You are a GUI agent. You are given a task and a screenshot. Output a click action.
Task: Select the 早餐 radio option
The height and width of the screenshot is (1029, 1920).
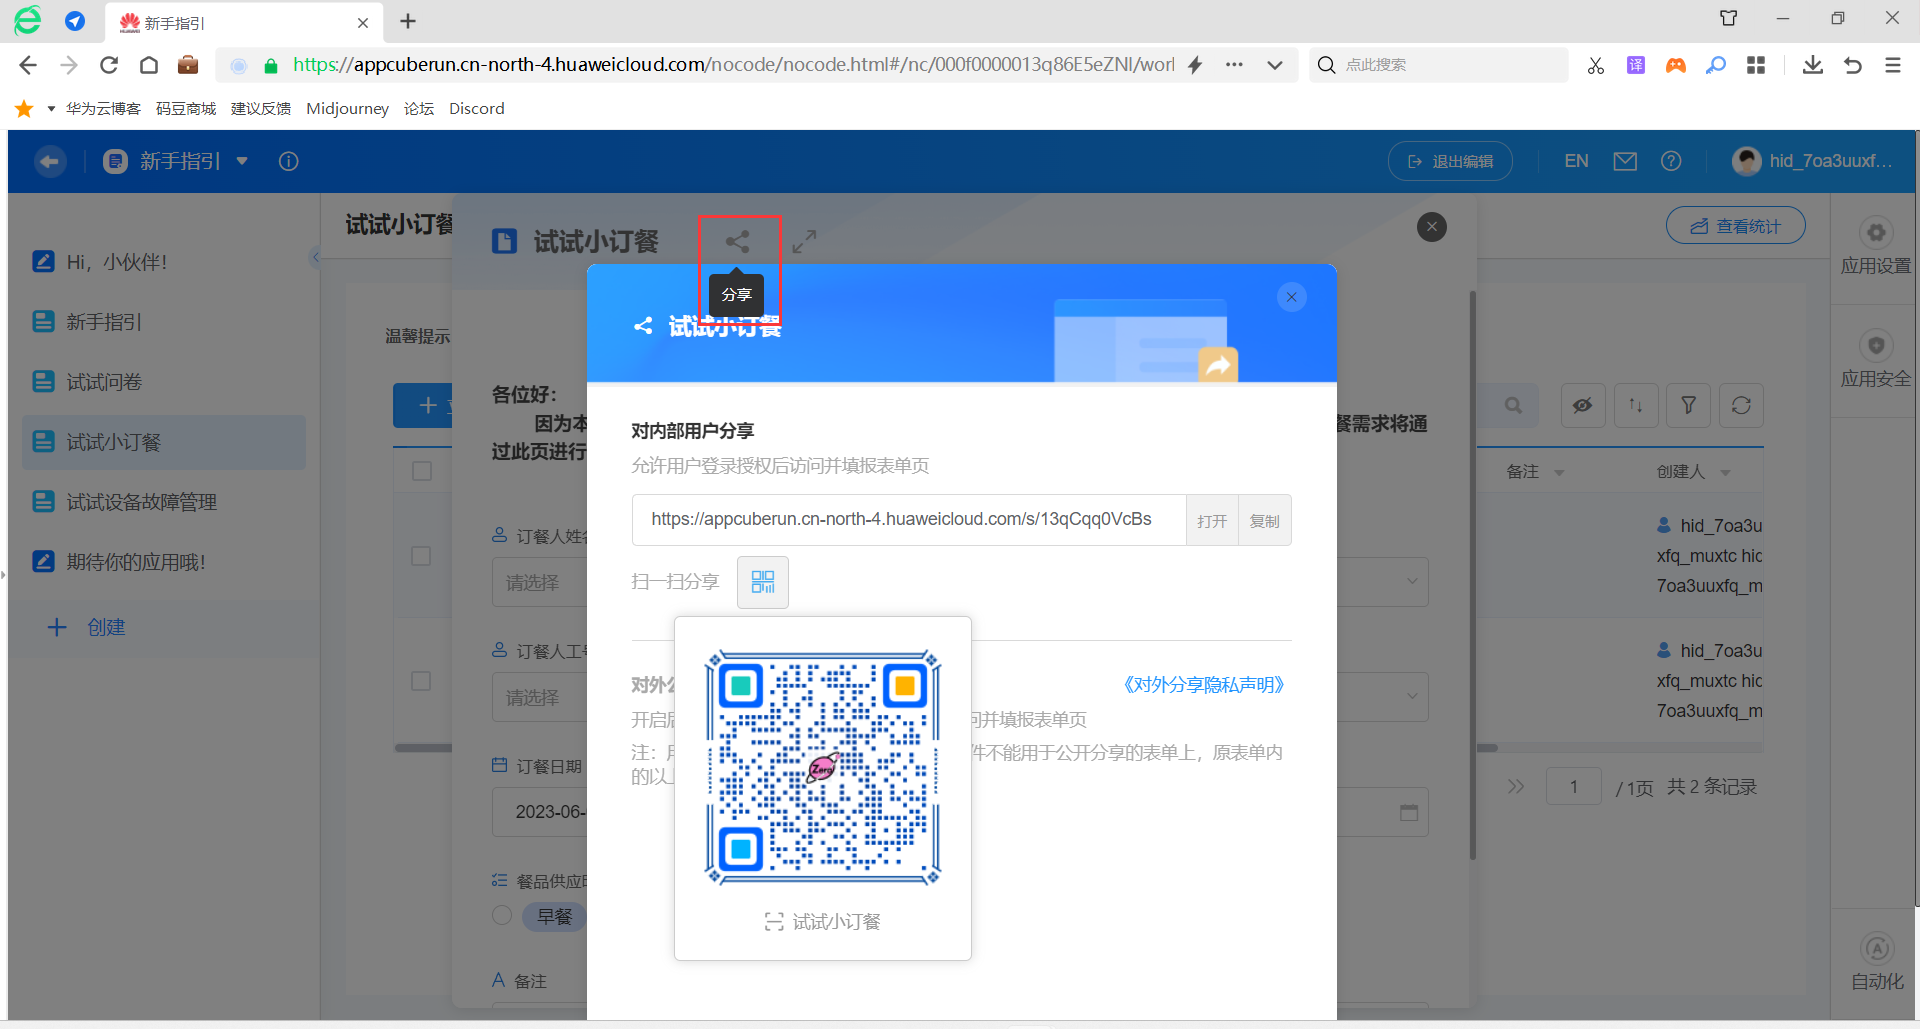pos(502,916)
